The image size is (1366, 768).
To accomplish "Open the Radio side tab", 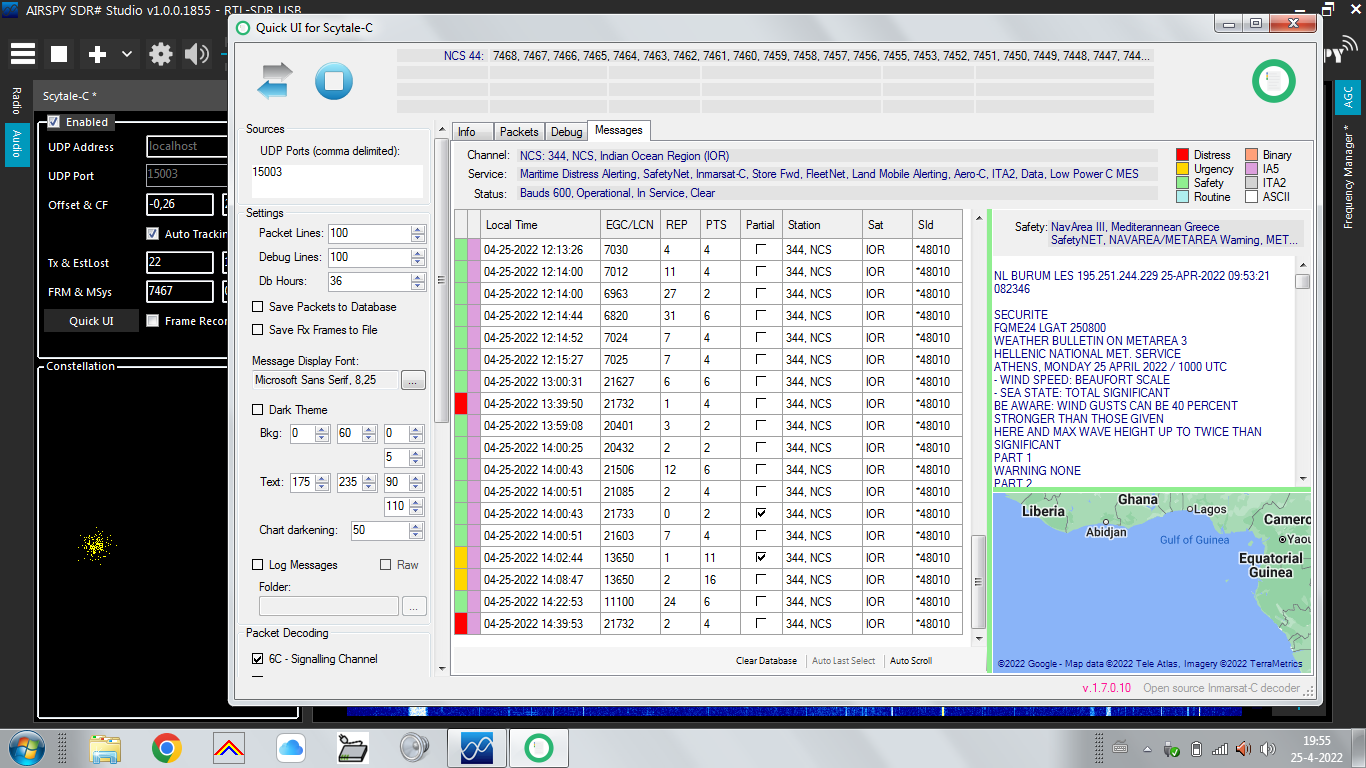I will [x=17, y=100].
